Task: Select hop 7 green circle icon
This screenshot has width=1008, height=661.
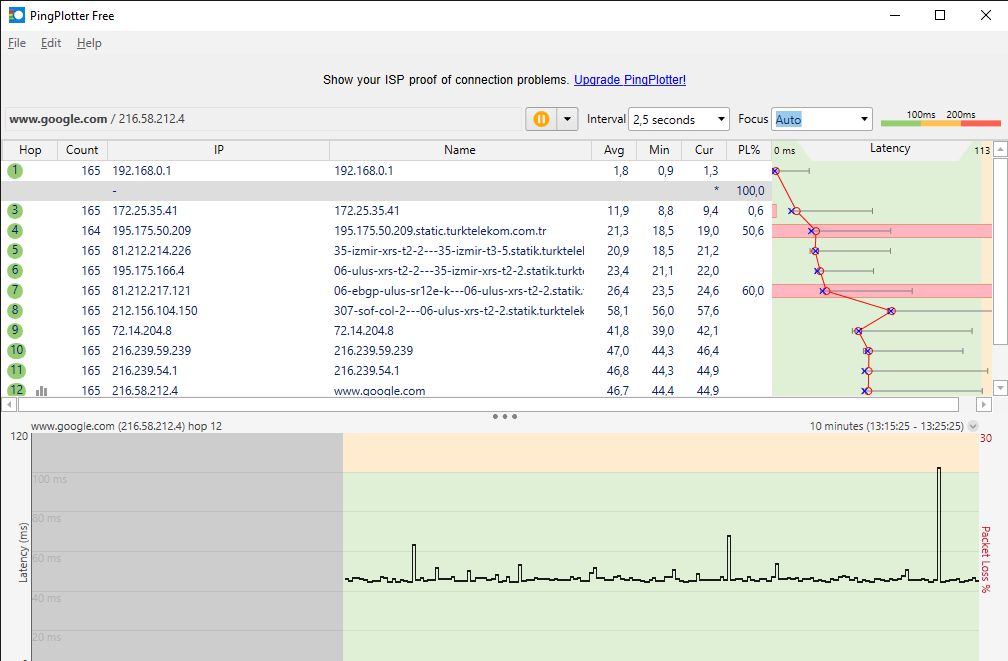Action: pyautogui.click(x=15, y=290)
